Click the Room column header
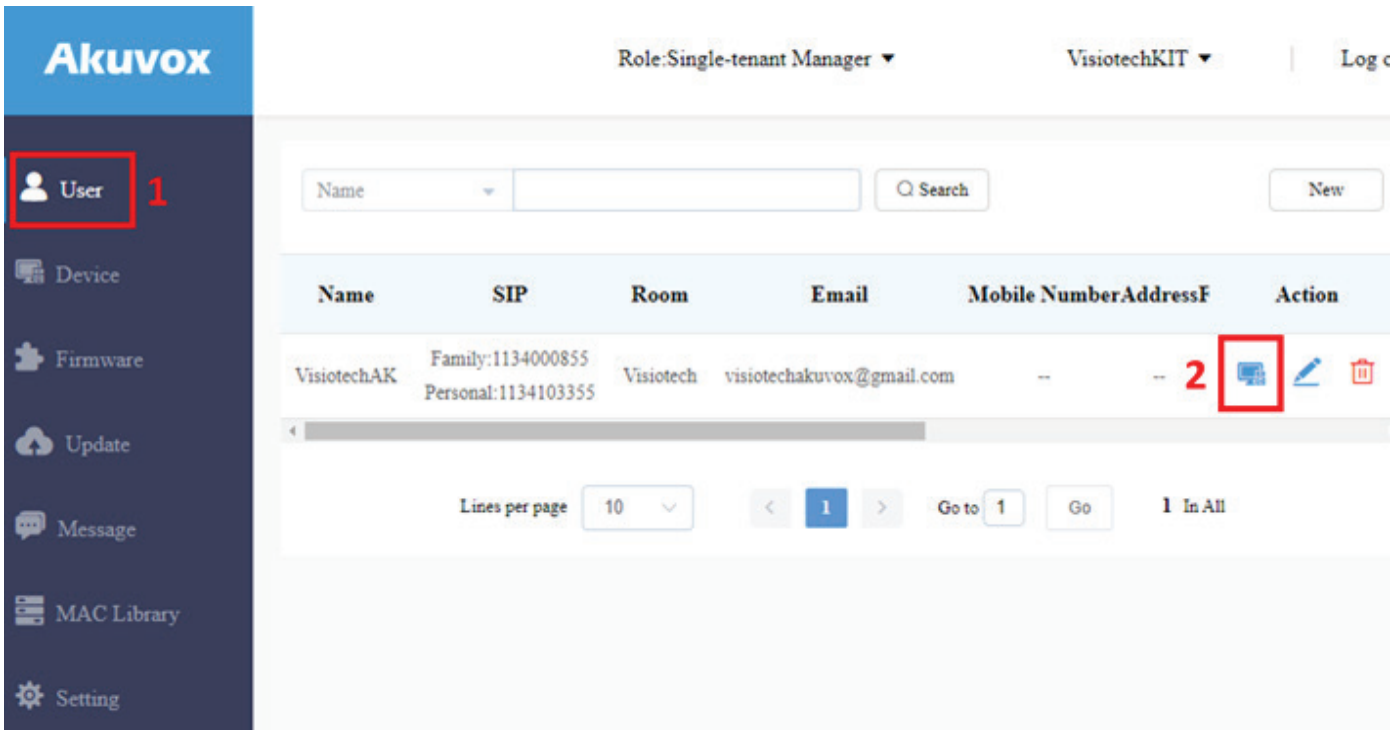Viewport: 1395px width, 730px height. pos(659,295)
